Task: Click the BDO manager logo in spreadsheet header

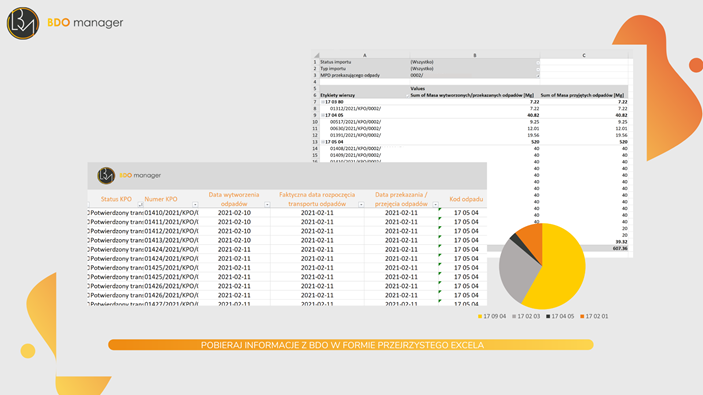Action: tap(129, 175)
